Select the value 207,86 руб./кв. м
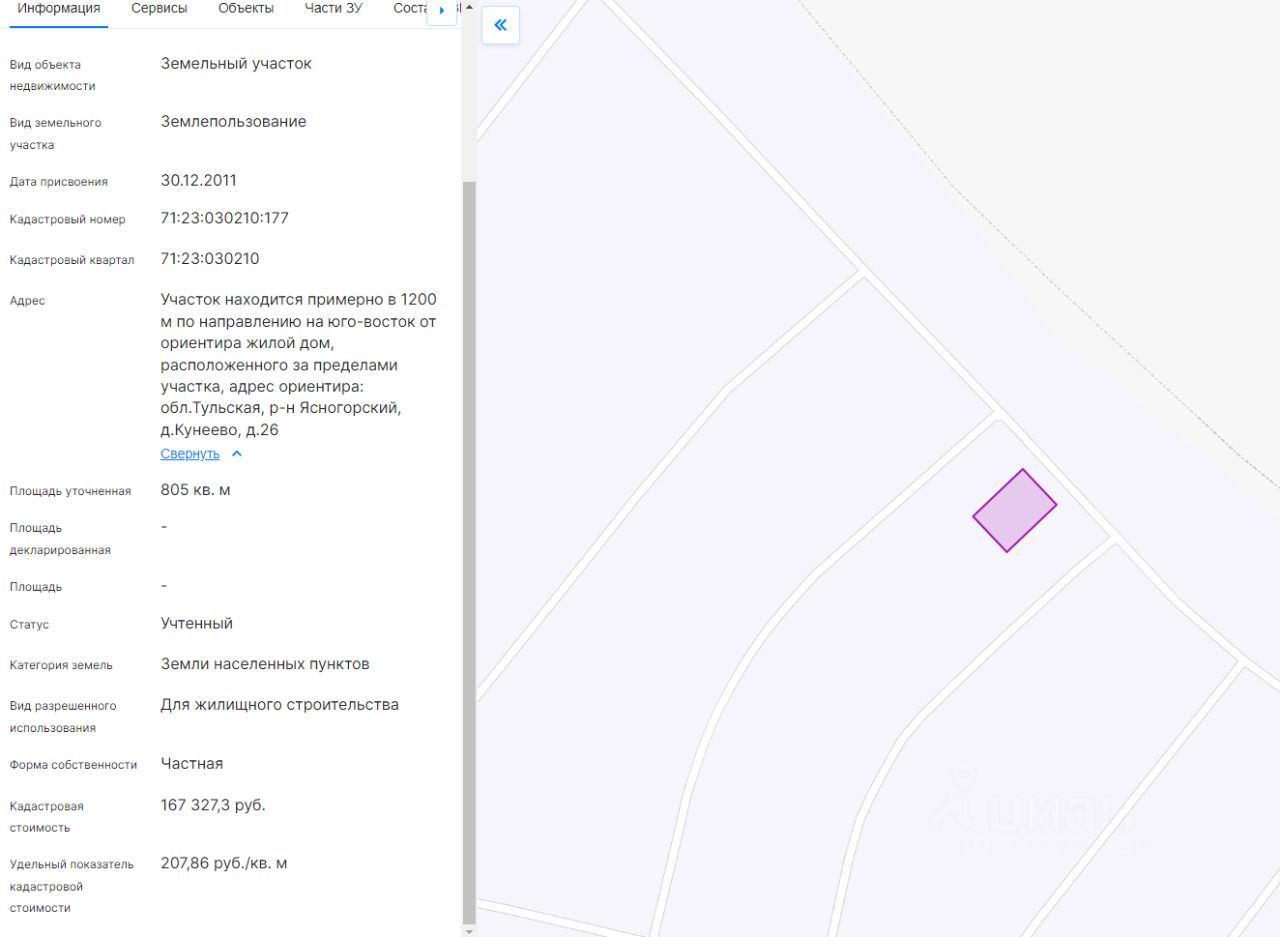This screenshot has height=937, width=1280. [224, 863]
